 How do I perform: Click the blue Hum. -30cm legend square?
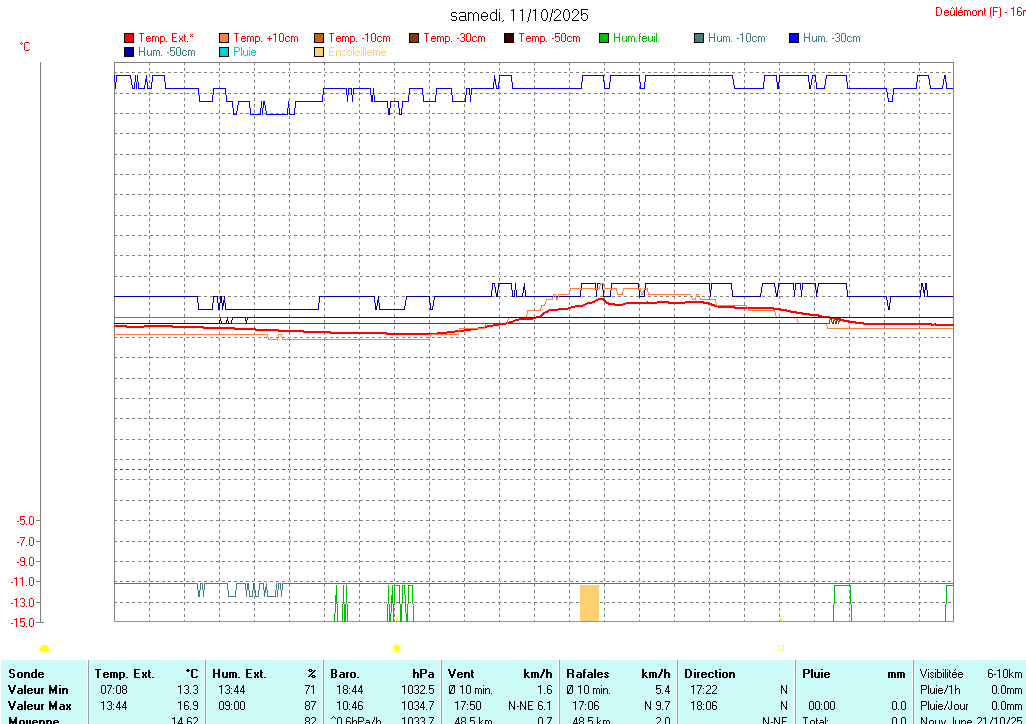[794, 39]
